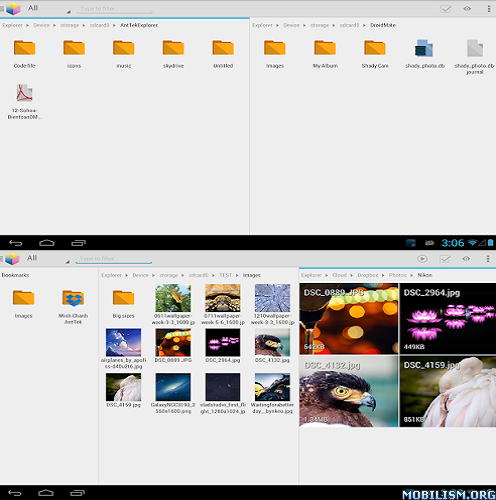
Task: Select the DroidMate breadcrumb label
Action: pos(383,25)
